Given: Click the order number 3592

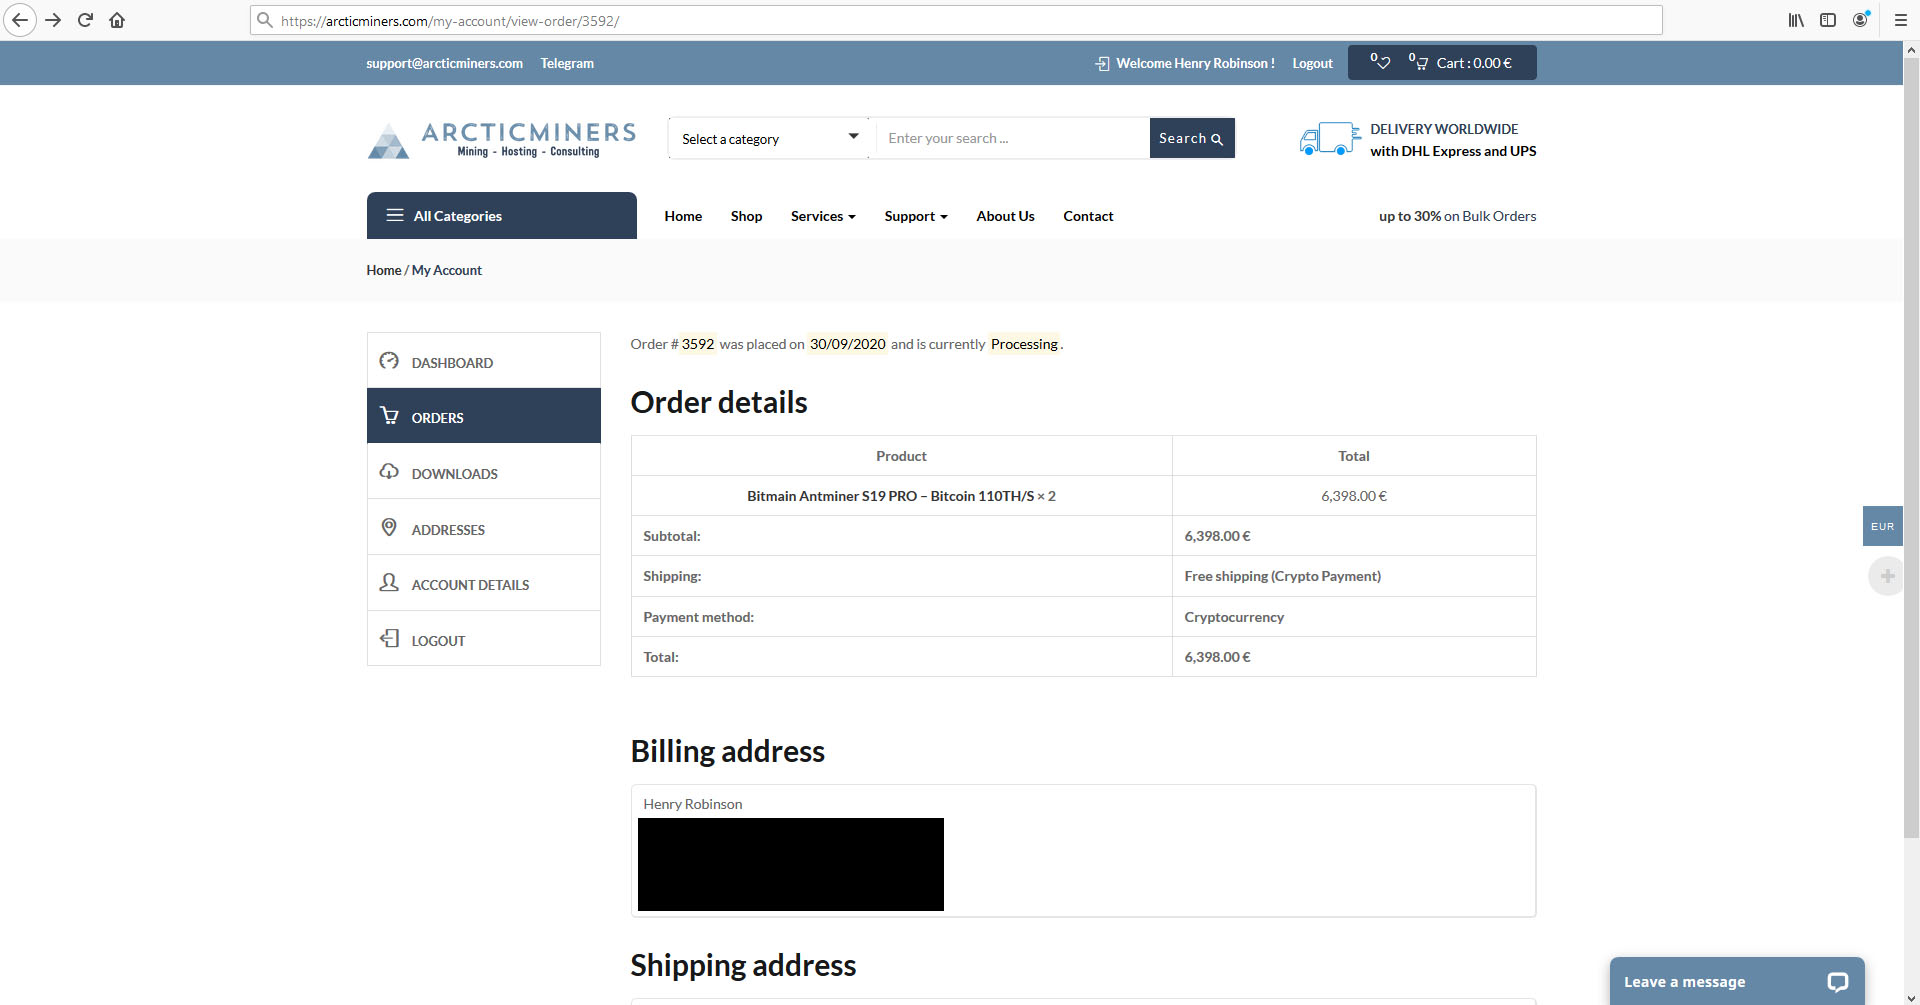Looking at the screenshot, I should [x=698, y=344].
